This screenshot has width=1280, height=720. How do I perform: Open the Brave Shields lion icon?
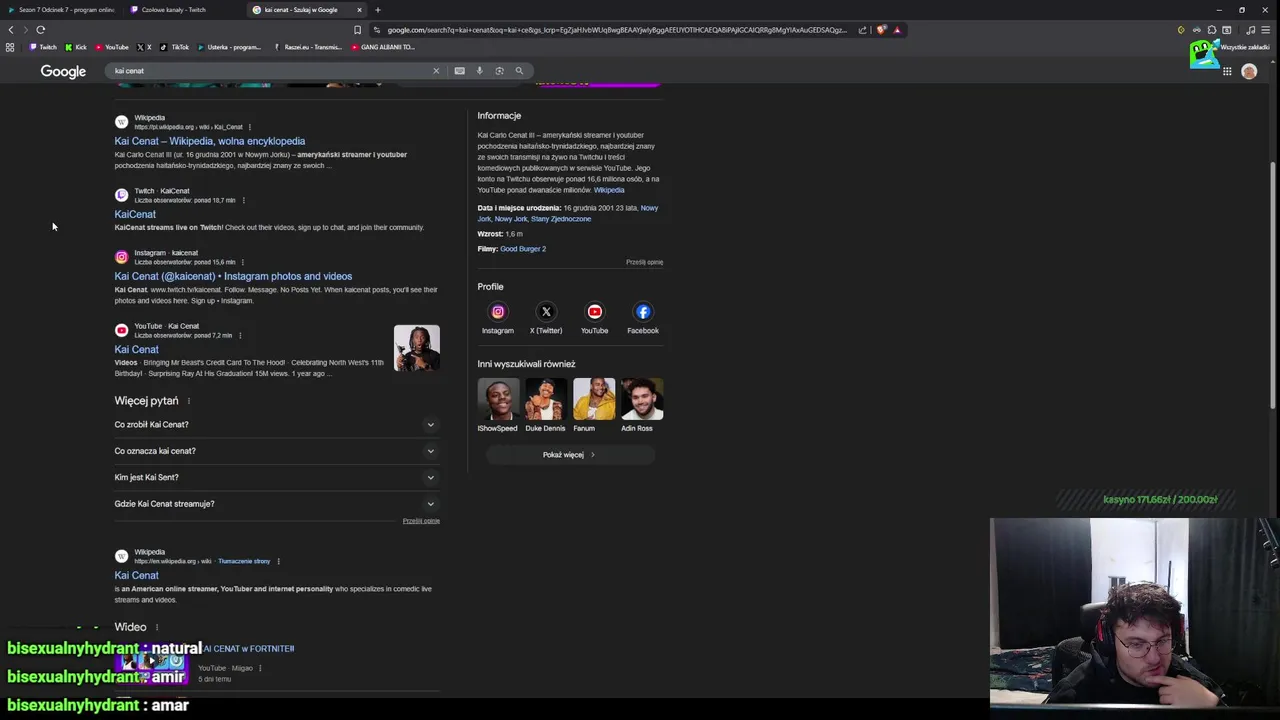pyautogui.click(x=881, y=30)
